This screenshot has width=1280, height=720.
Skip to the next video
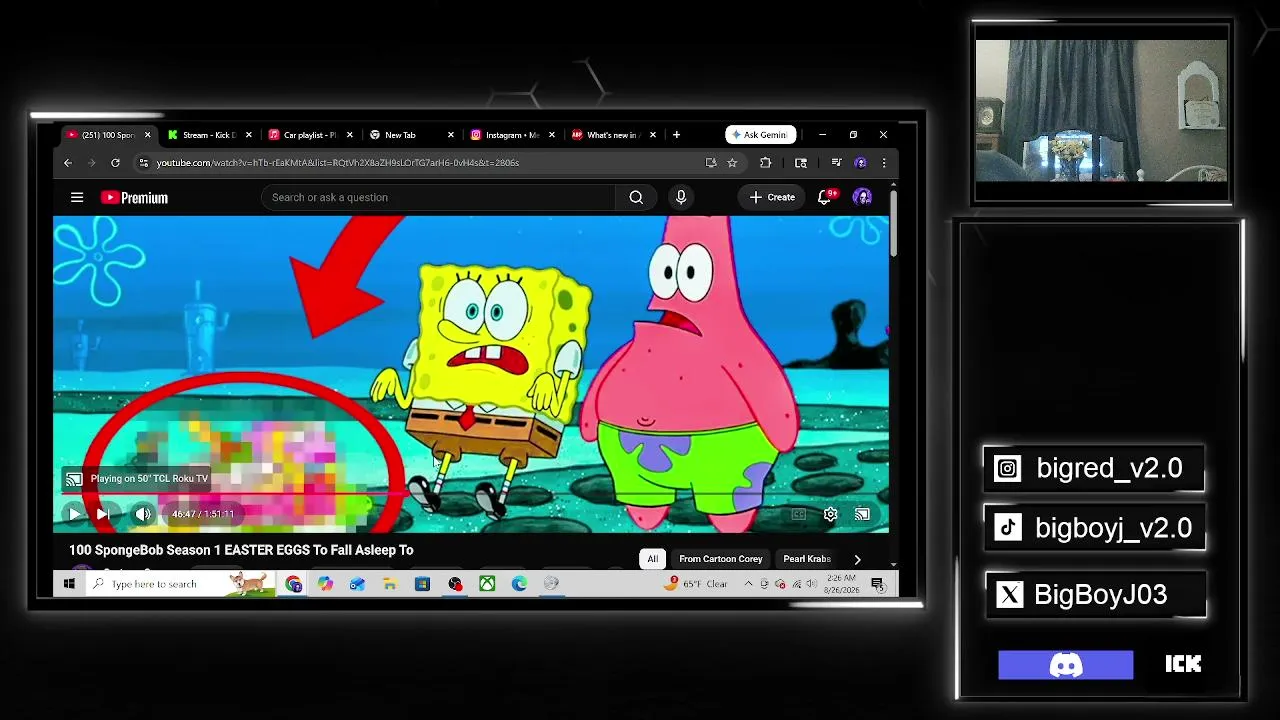pyautogui.click(x=102, y=514)
